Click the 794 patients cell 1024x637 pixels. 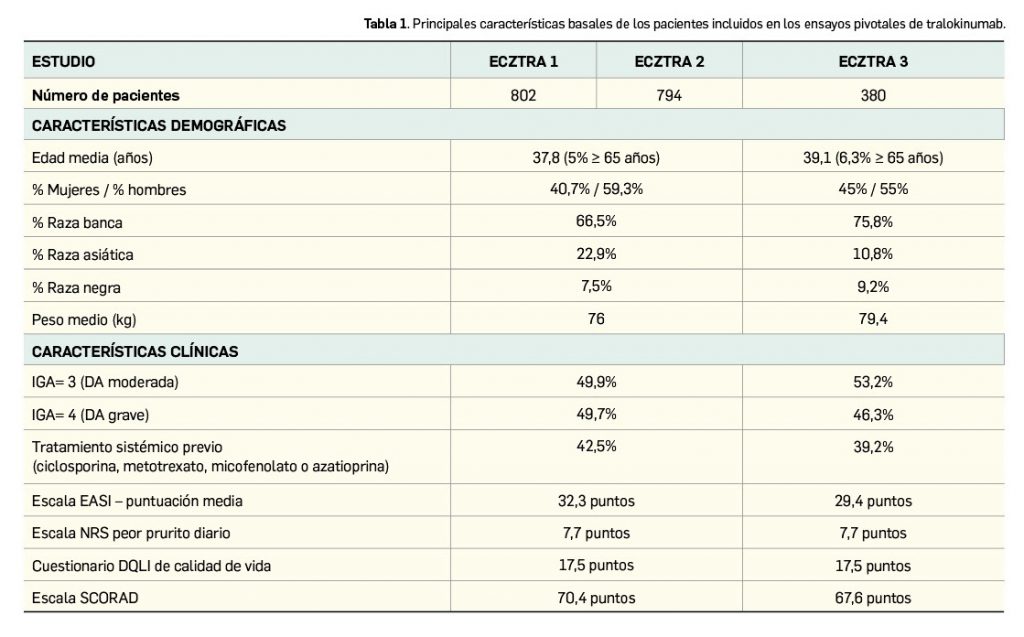coord(669,96)
